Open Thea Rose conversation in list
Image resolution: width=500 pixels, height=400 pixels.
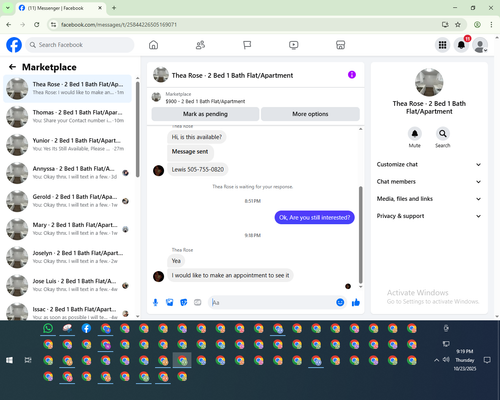[67, 89]
